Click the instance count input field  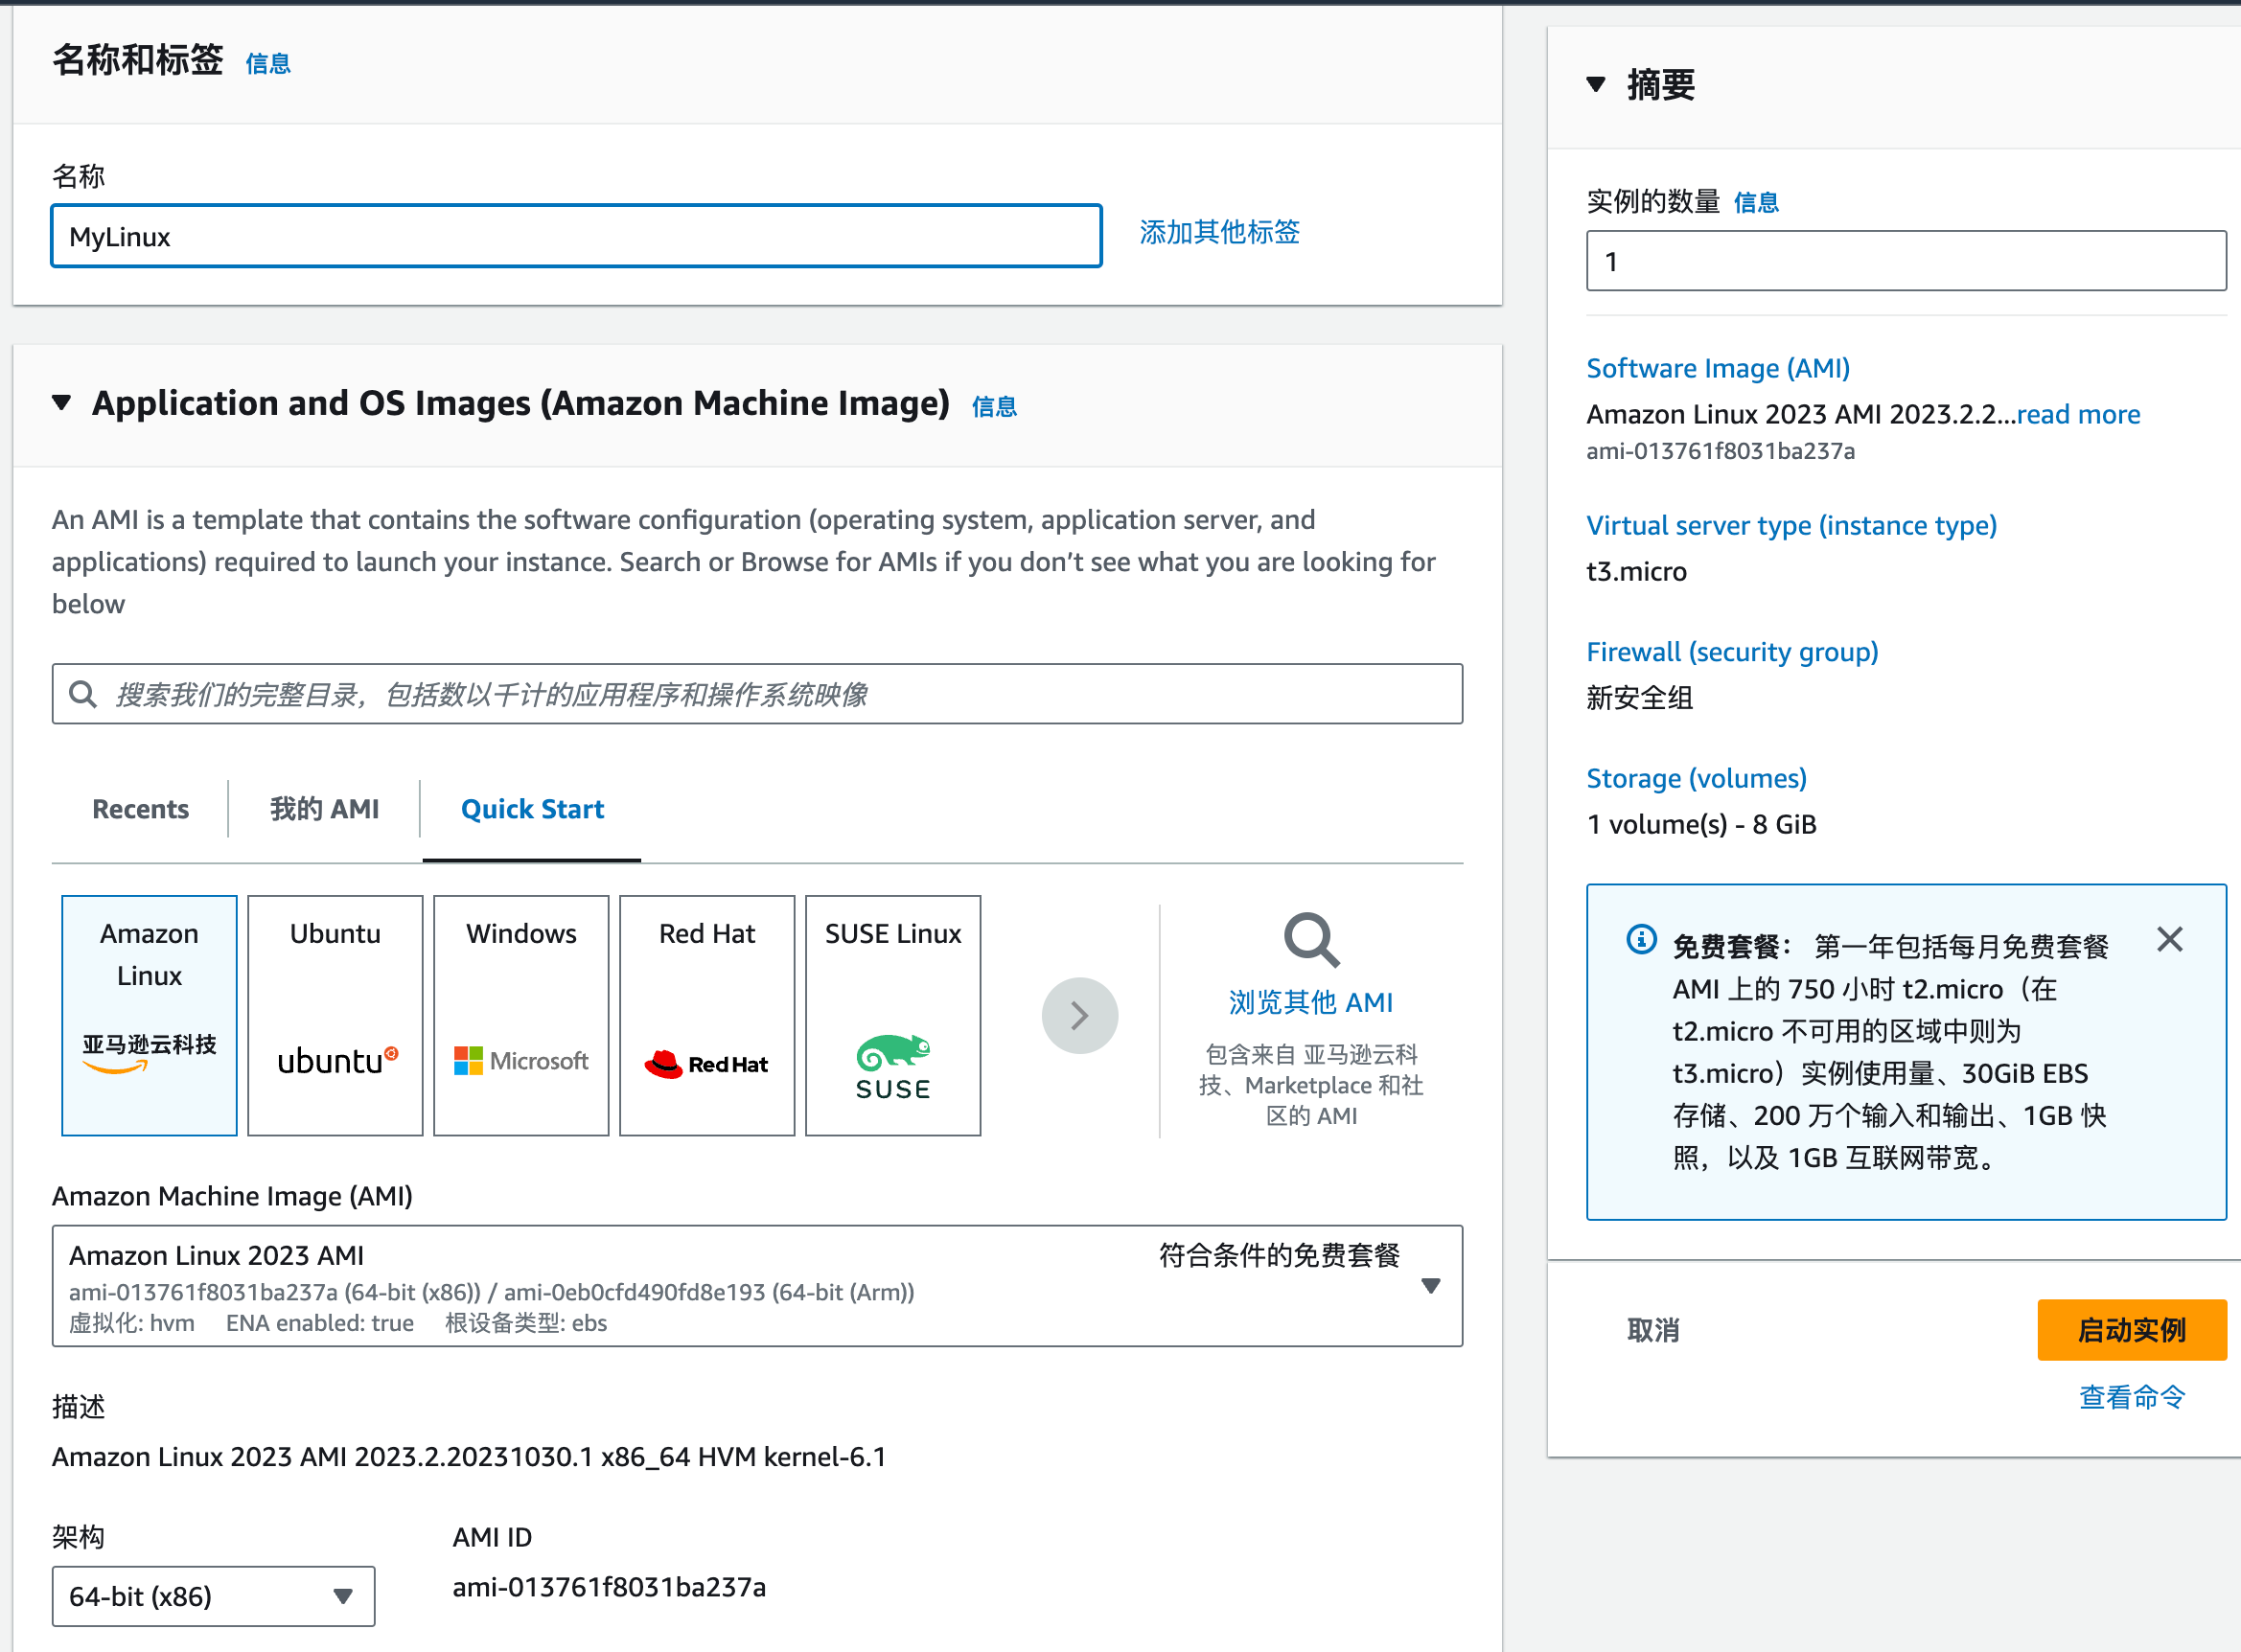click(x=1905, y=261)
